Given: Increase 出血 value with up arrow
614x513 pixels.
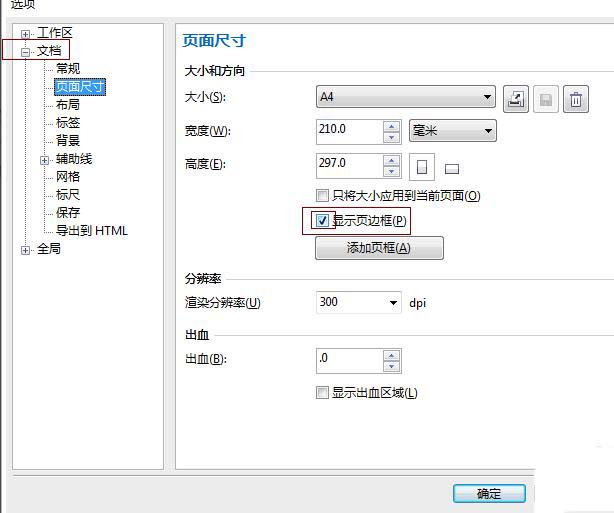Looking at the screenshot, I should tap(392, 356).
